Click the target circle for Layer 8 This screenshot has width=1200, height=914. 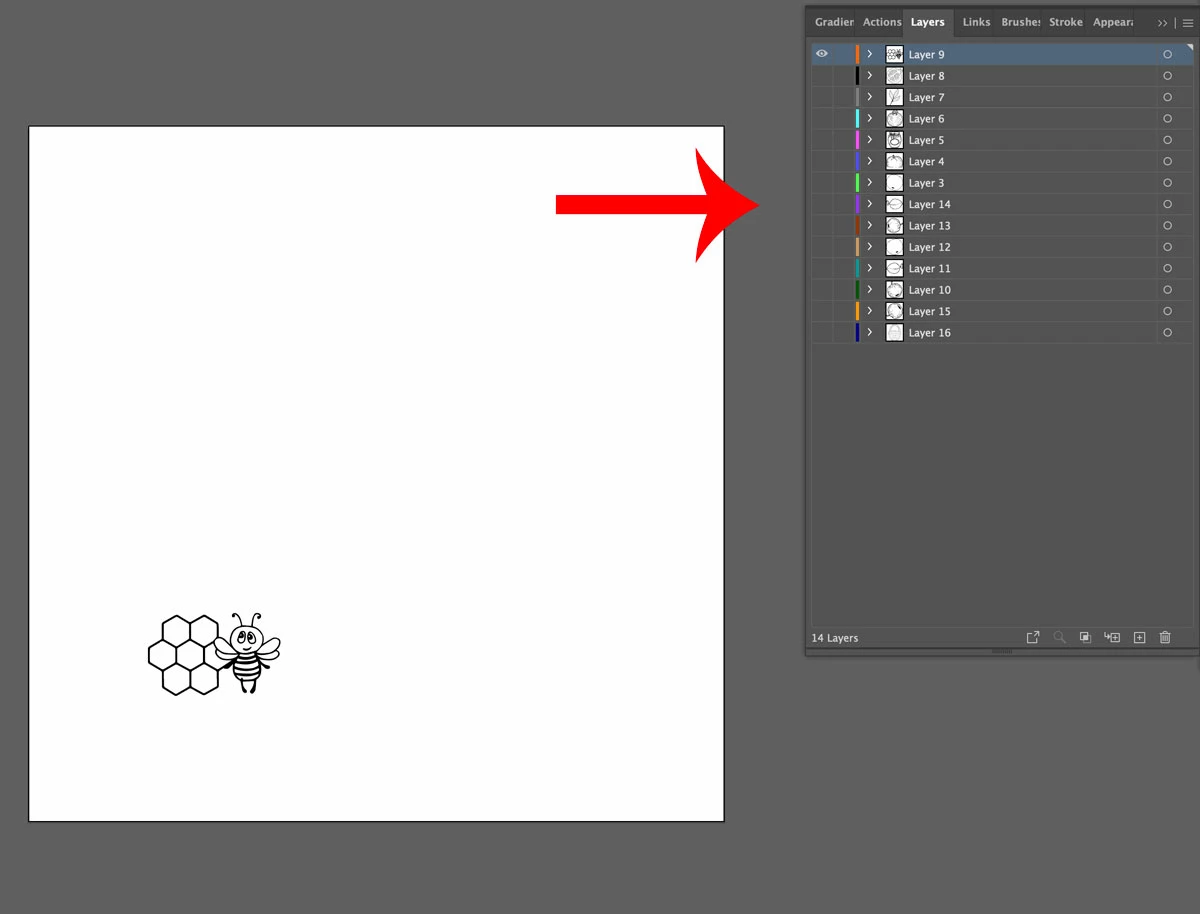[x=1167, y=76]
